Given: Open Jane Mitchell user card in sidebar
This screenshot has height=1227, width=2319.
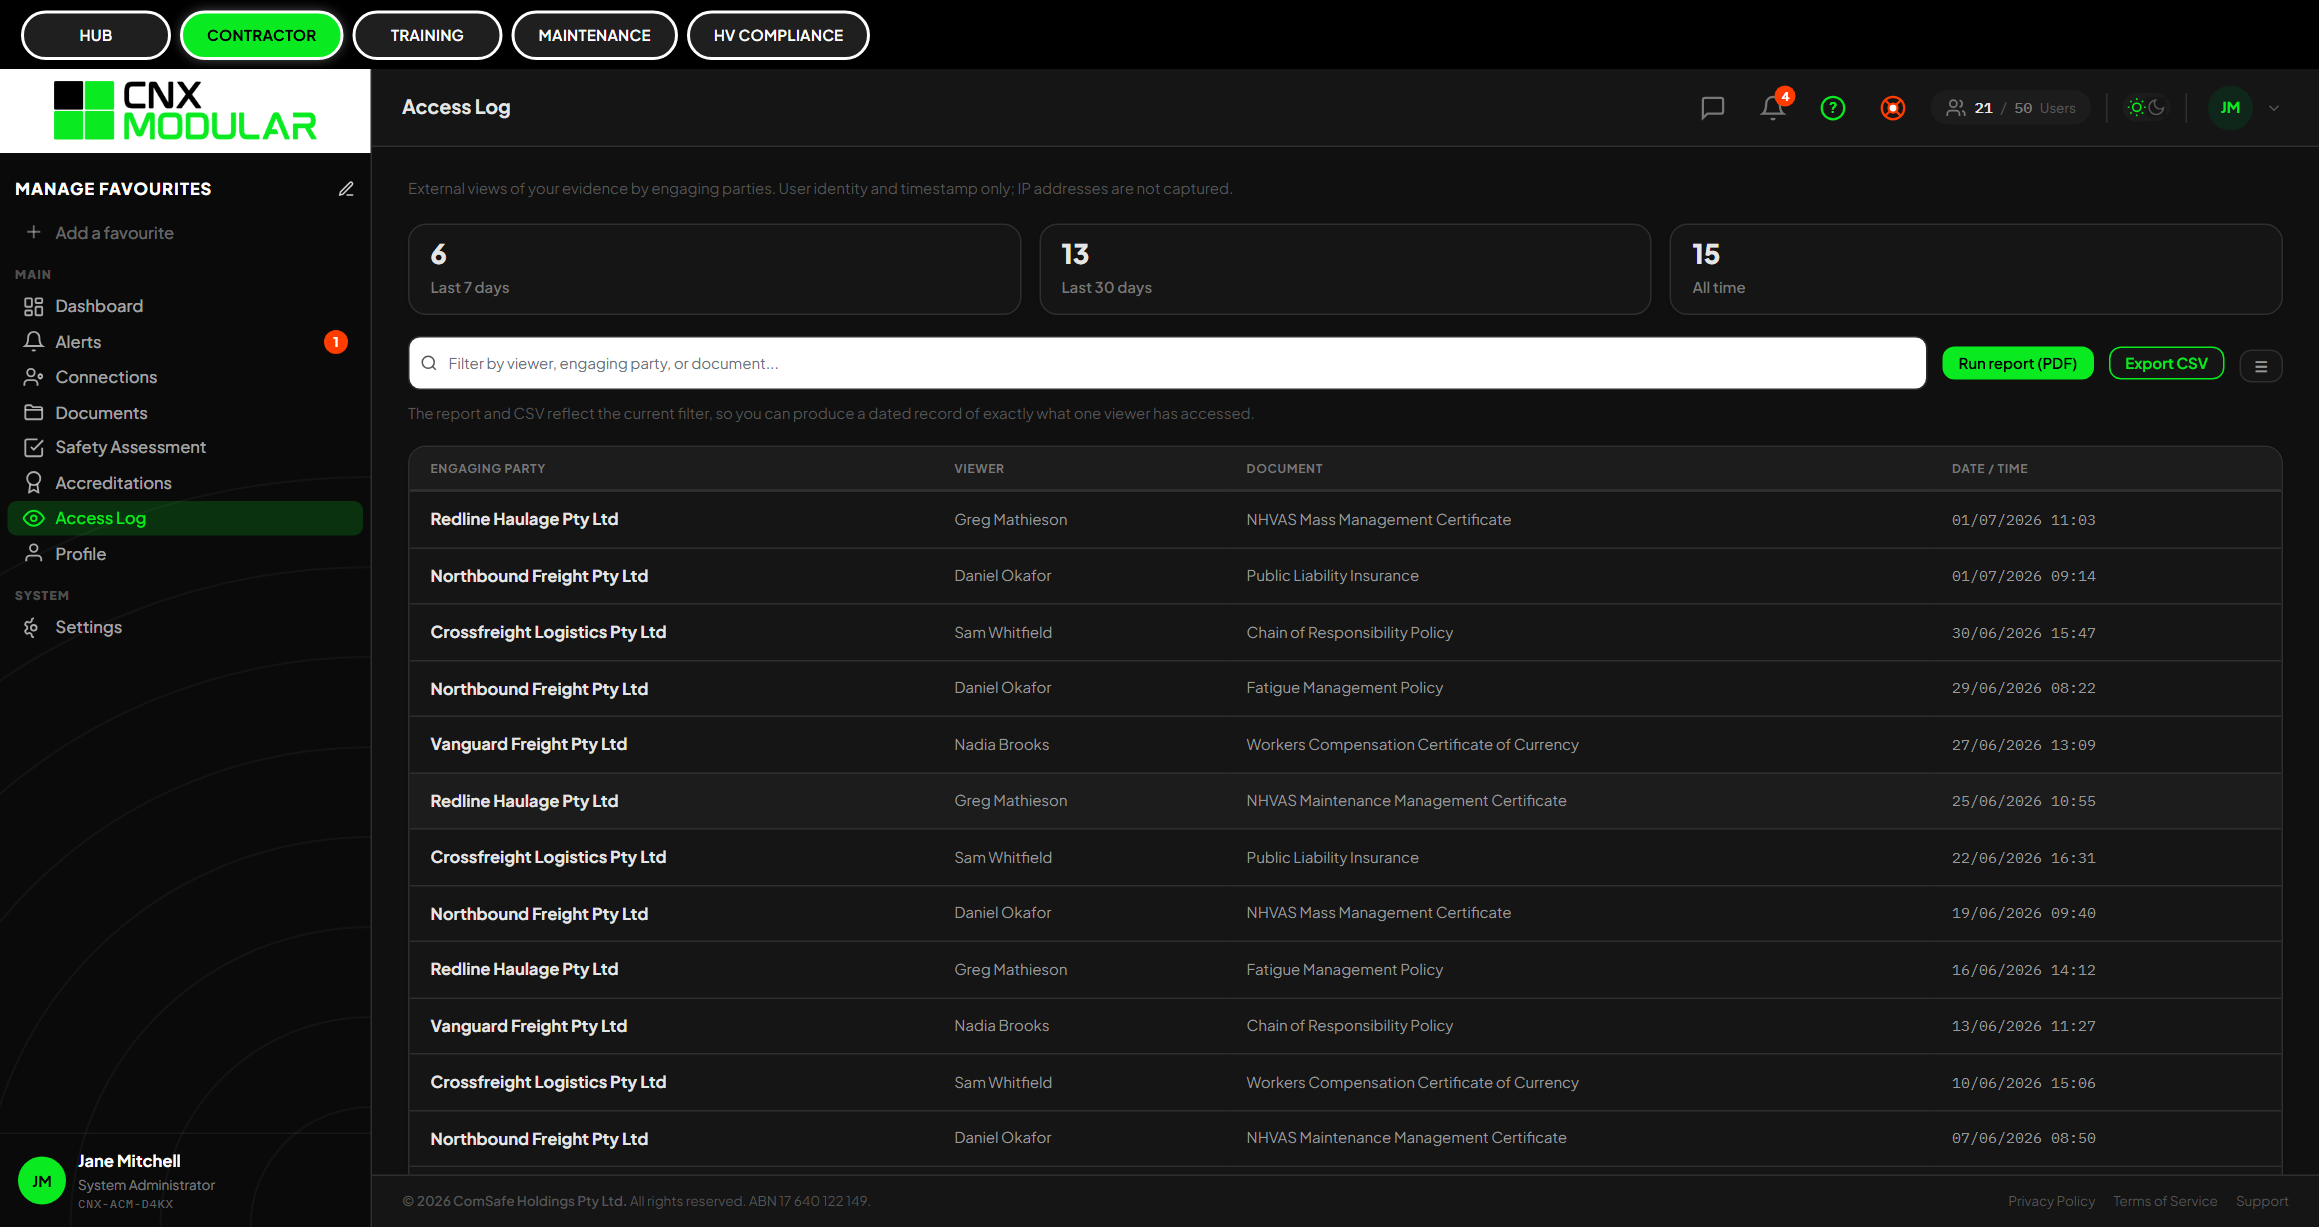Looking at the screenshot, I should coord(185,1181).
